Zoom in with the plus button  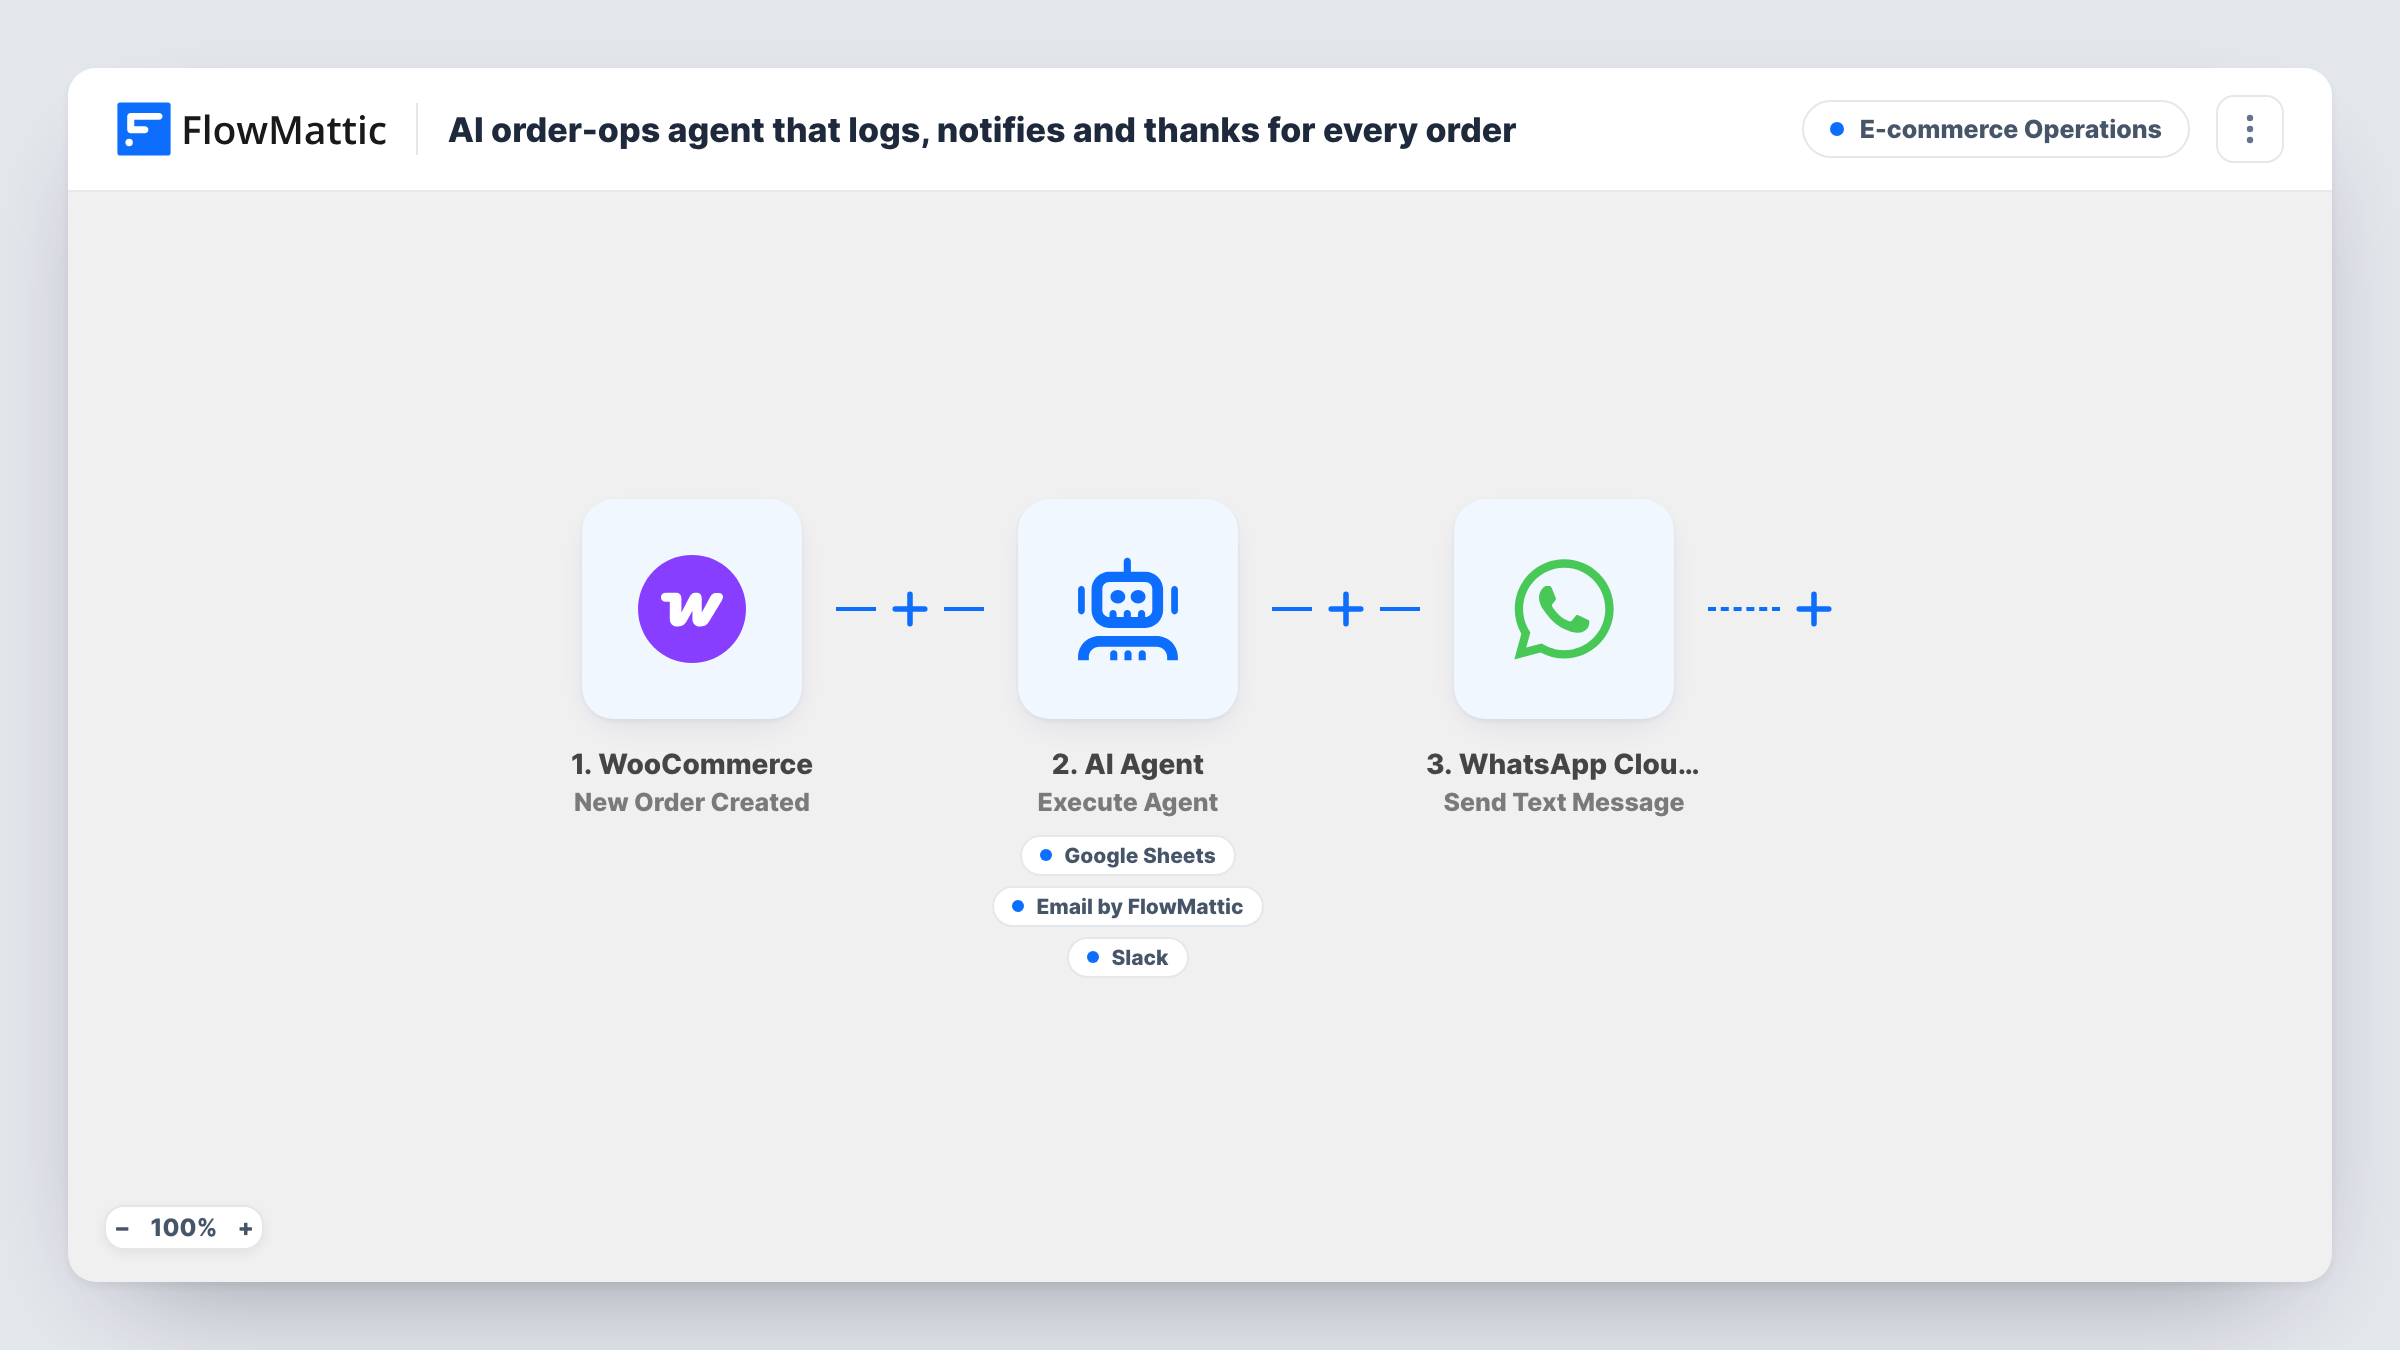tap(245, 1228)
